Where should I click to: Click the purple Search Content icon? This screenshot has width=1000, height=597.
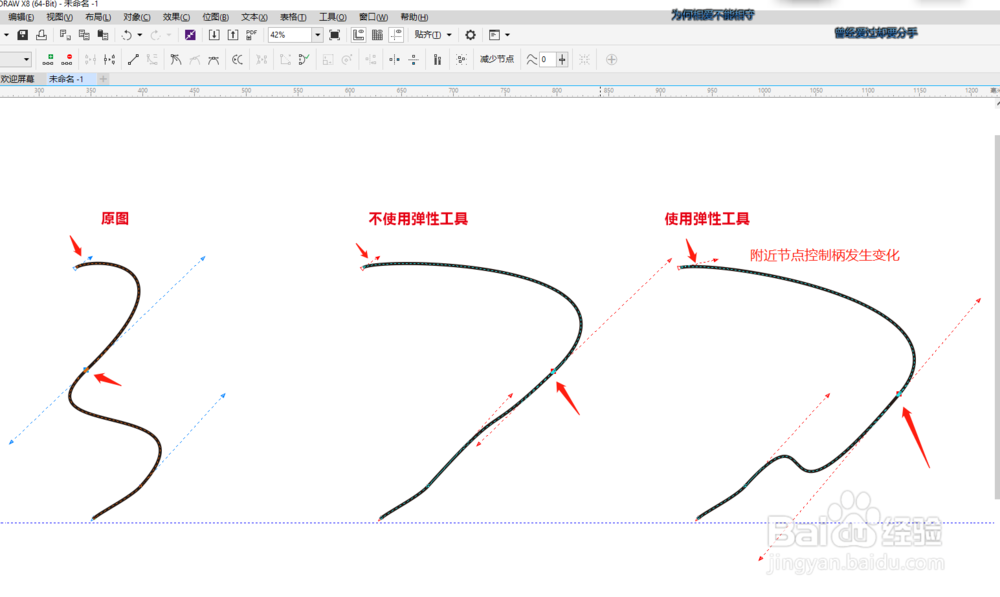coord(190,35)
